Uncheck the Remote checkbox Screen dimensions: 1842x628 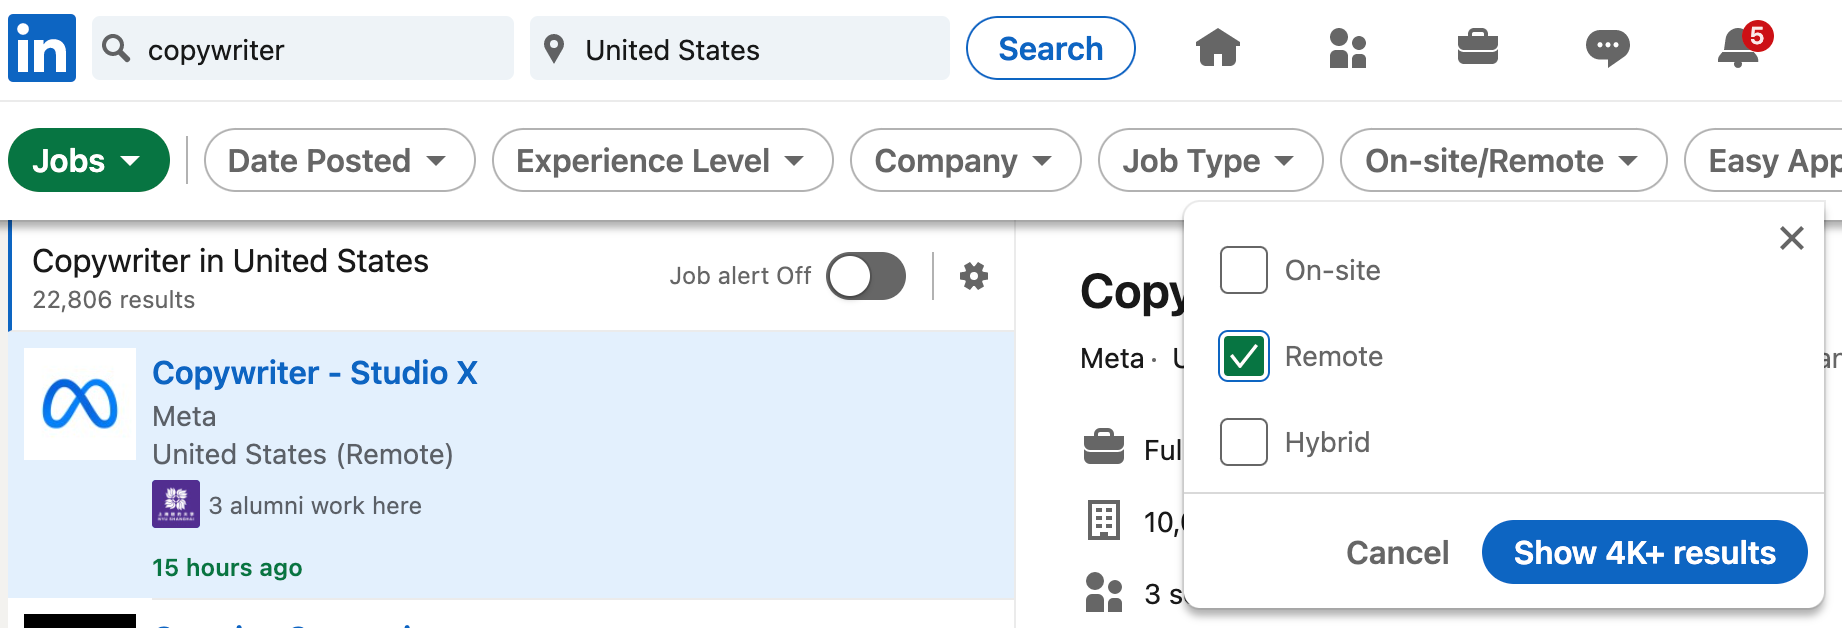click(x=1244, y=356)
